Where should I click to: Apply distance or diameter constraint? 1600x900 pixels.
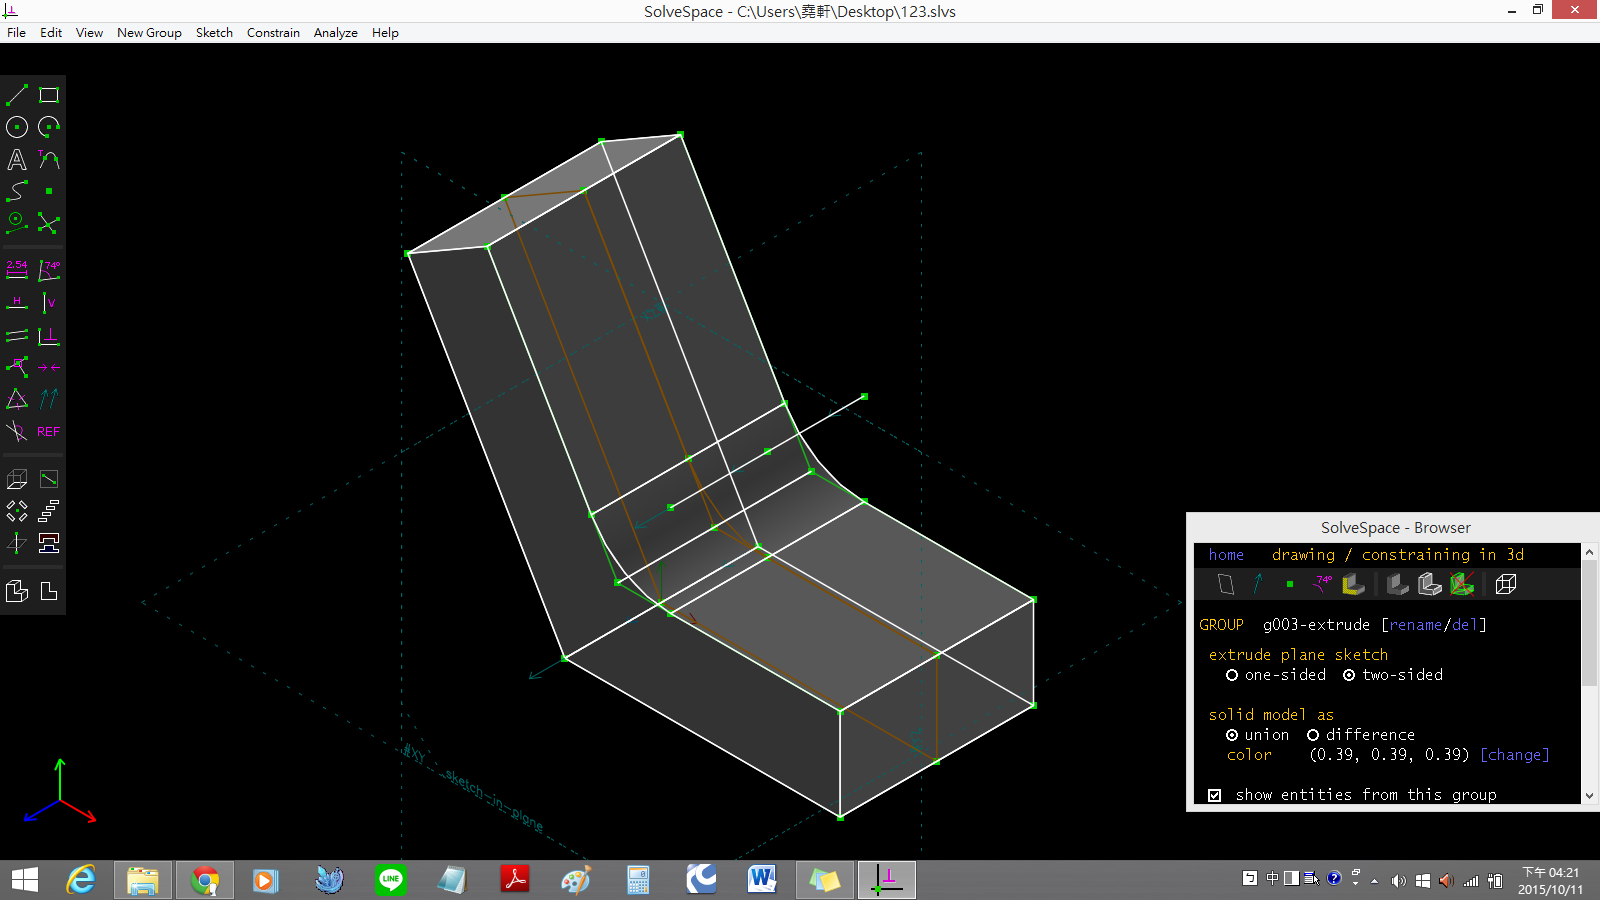coord(17,270)
